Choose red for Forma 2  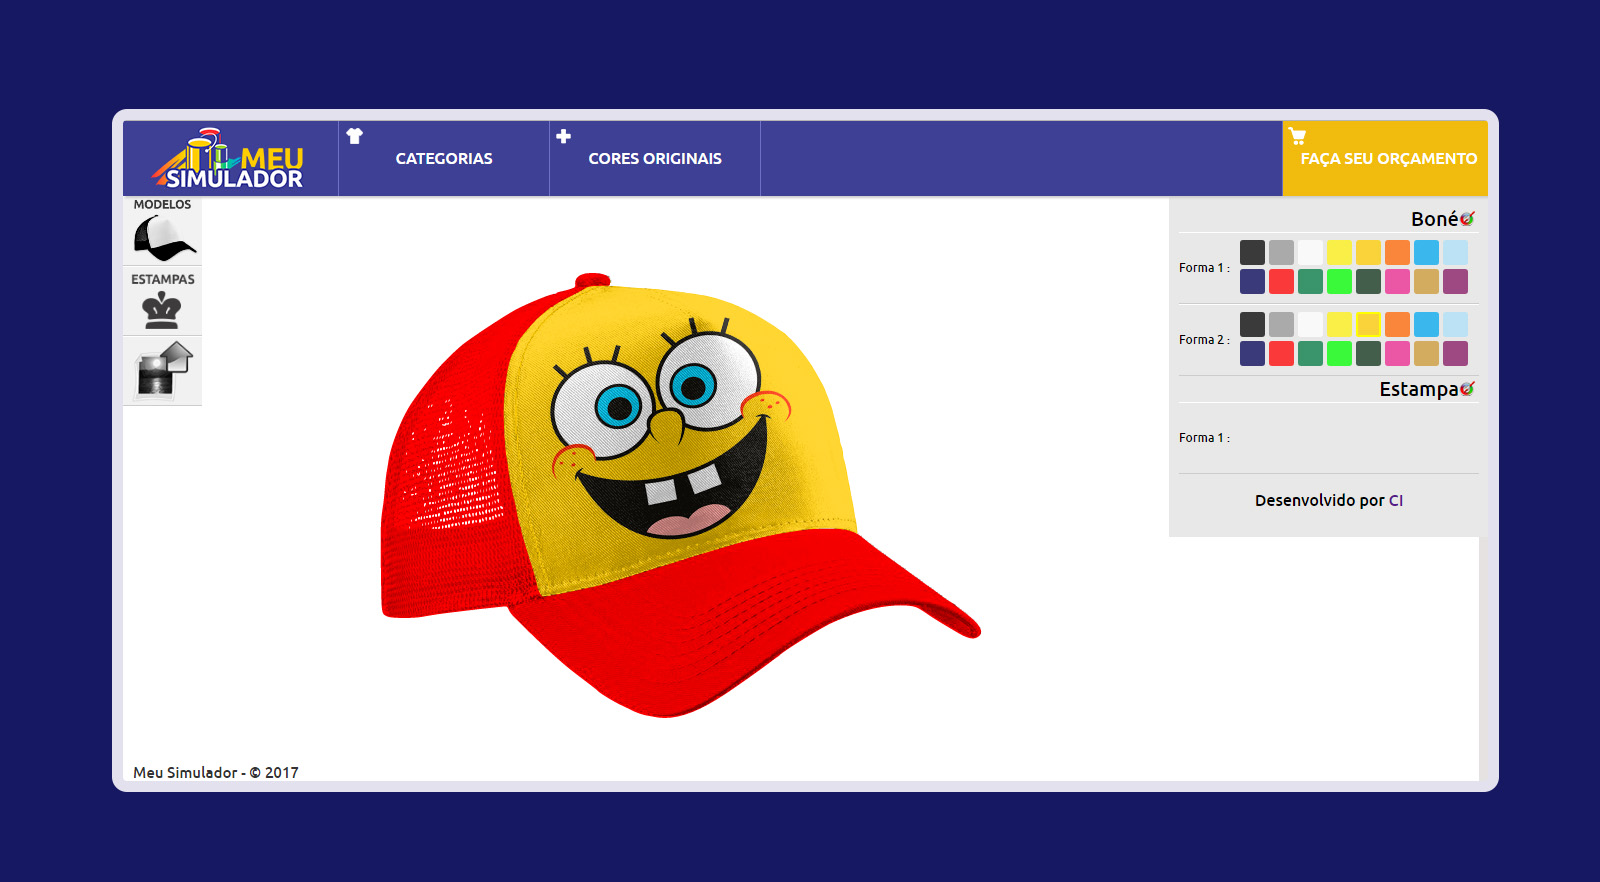click(x=1281, y=353)
